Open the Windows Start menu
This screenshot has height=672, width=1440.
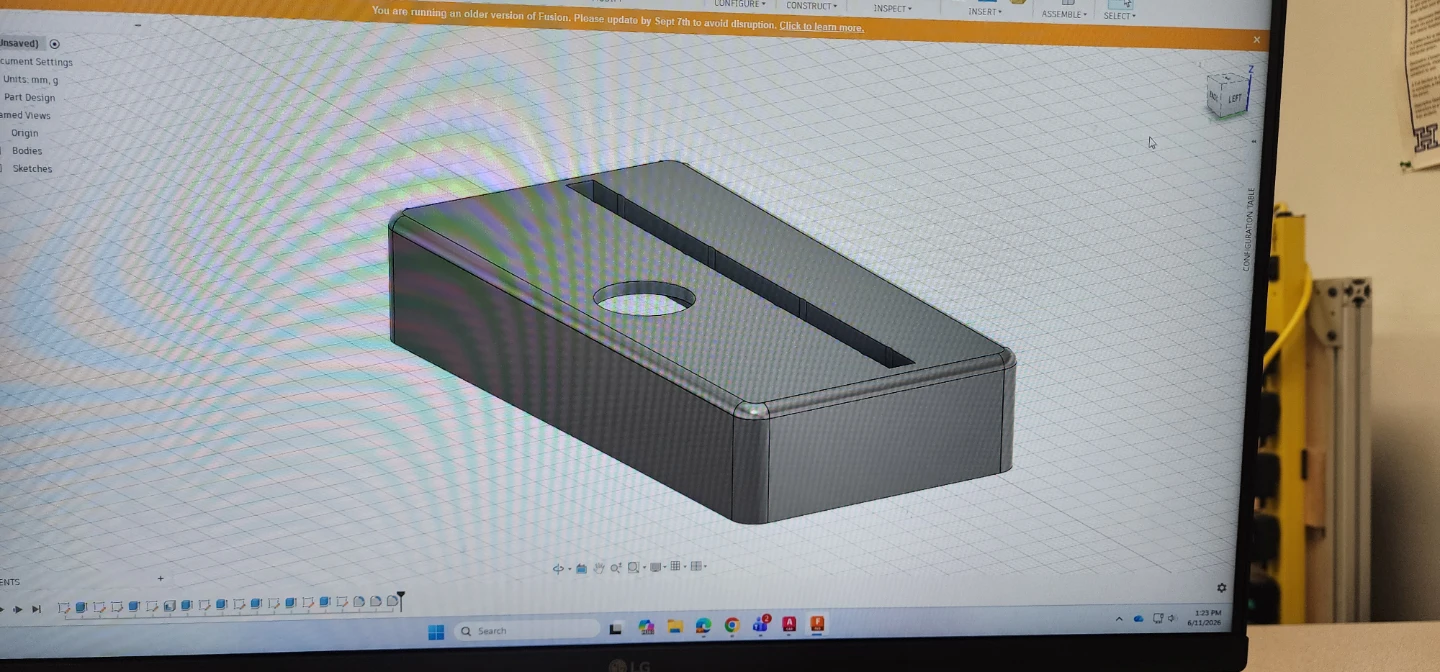[x=436, y=631]
